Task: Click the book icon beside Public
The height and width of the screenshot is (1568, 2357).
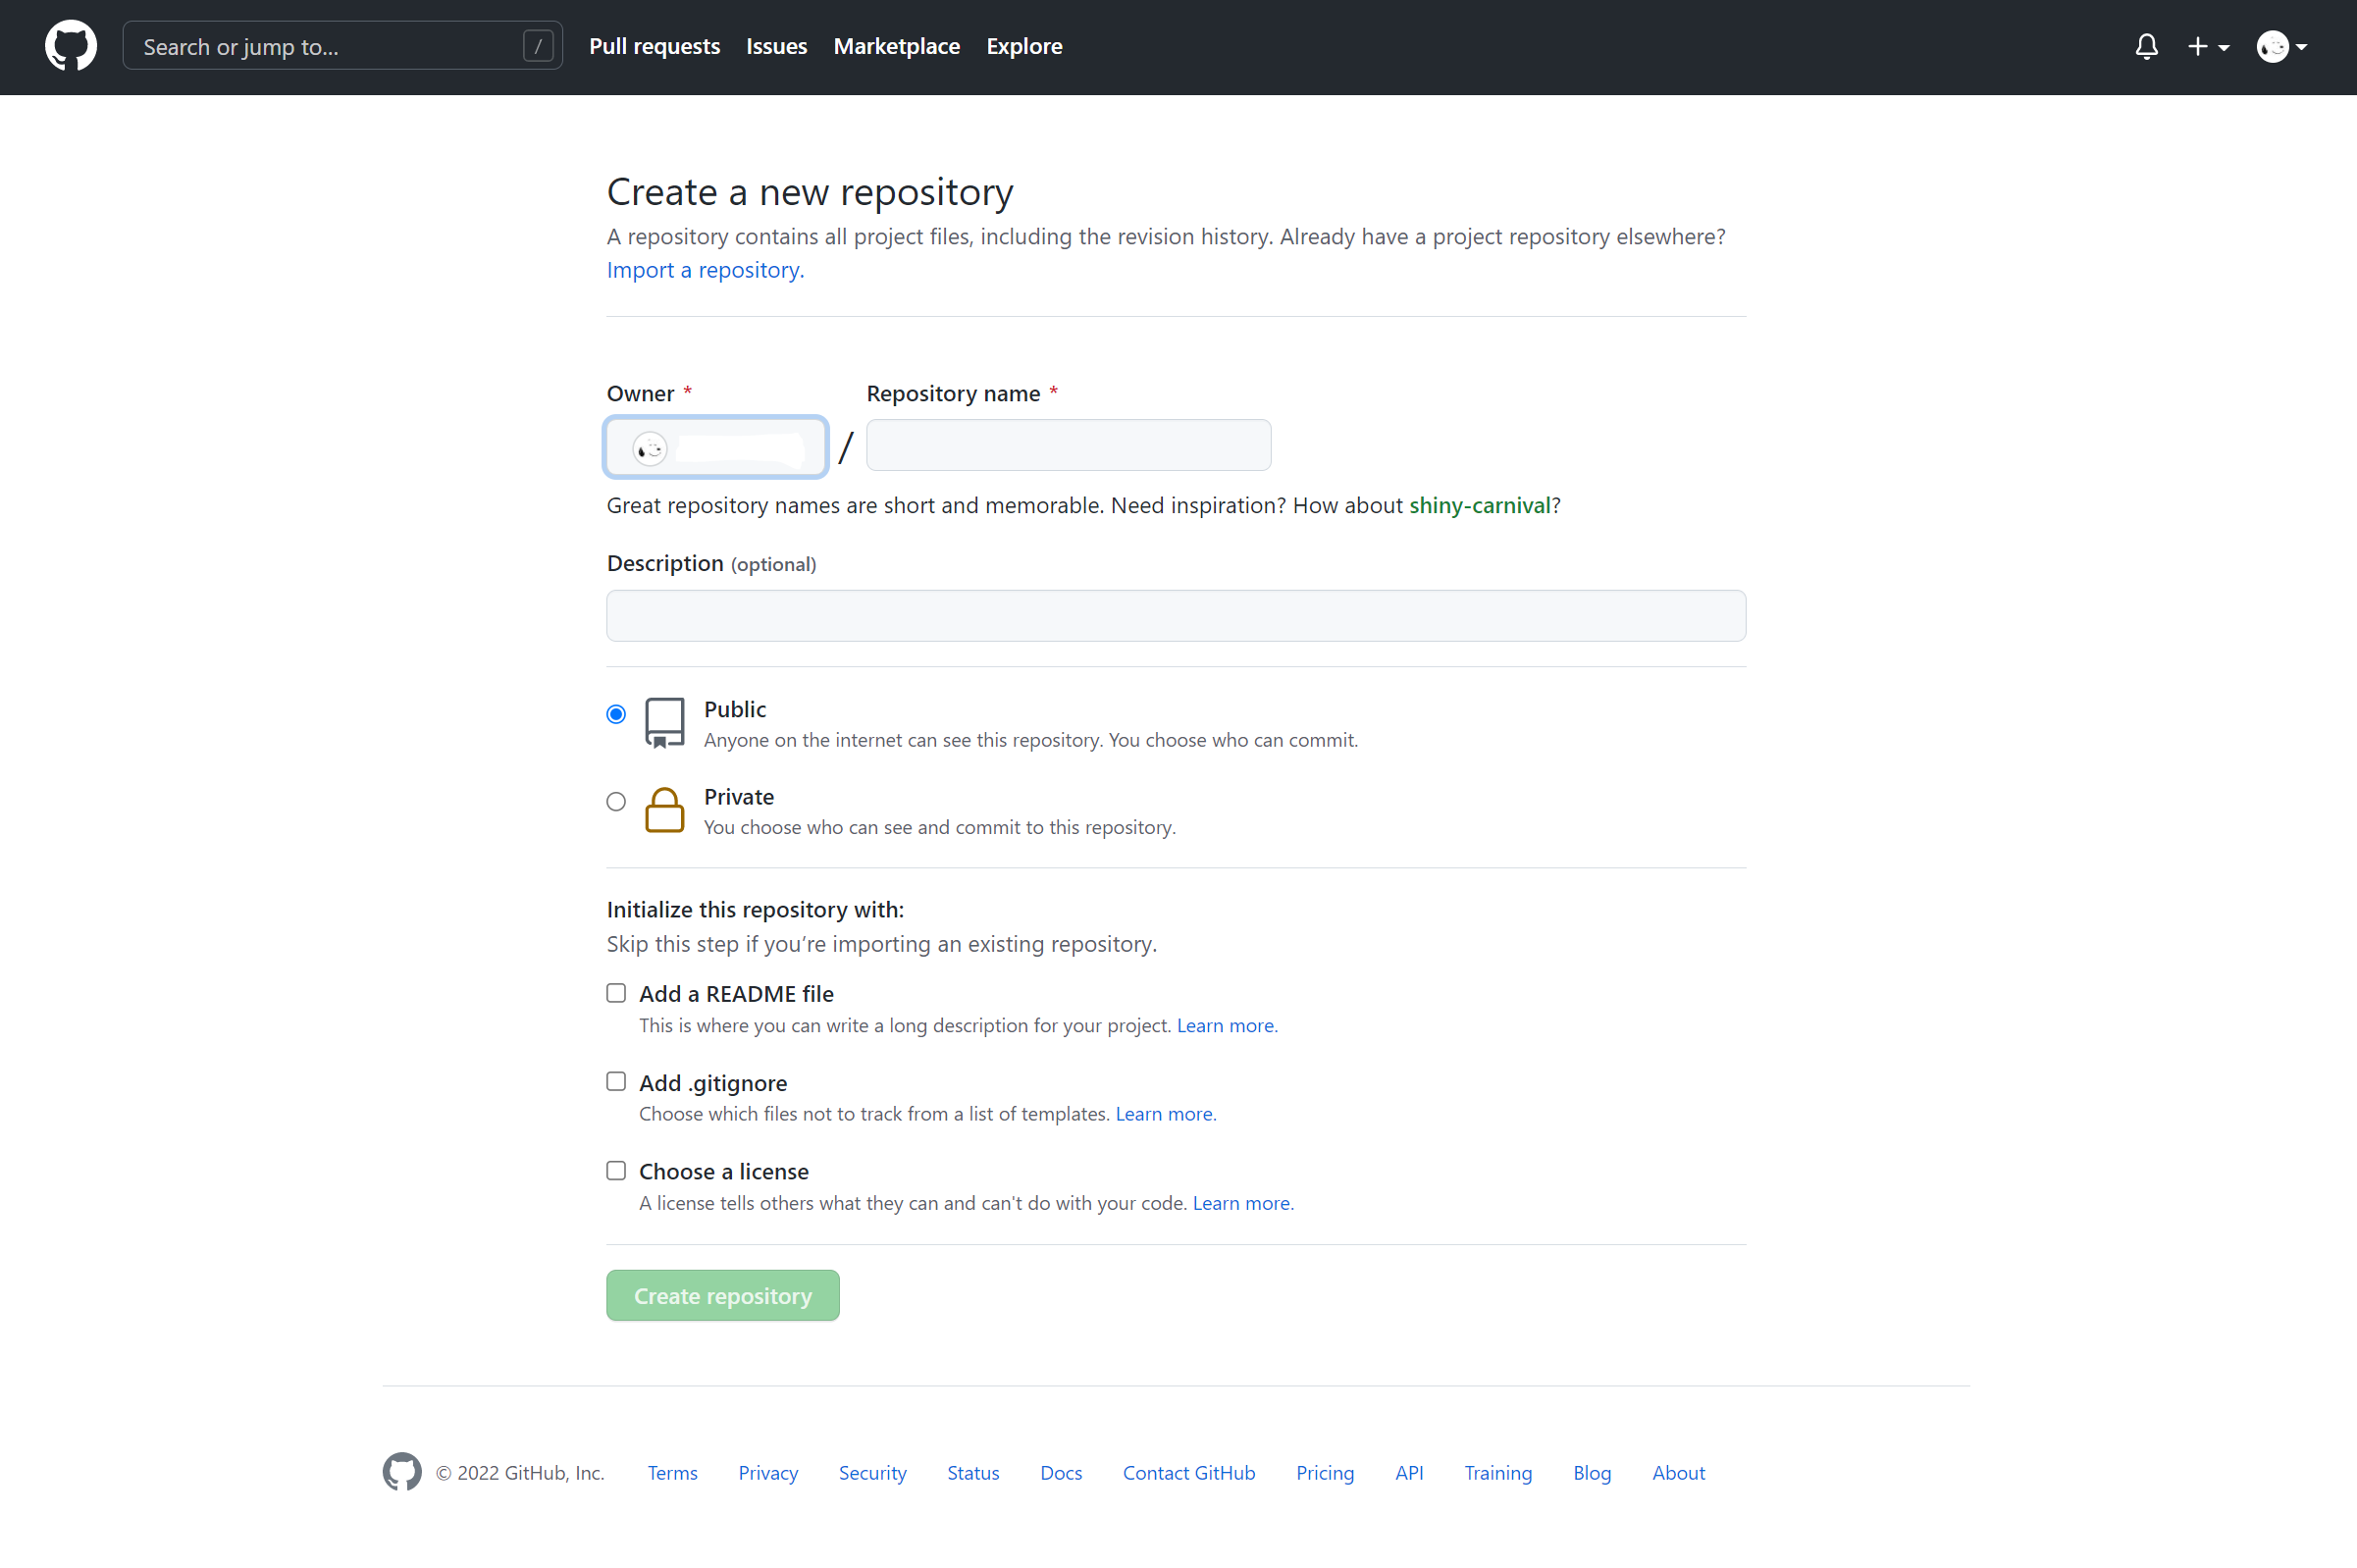Action: pos(664,722)
